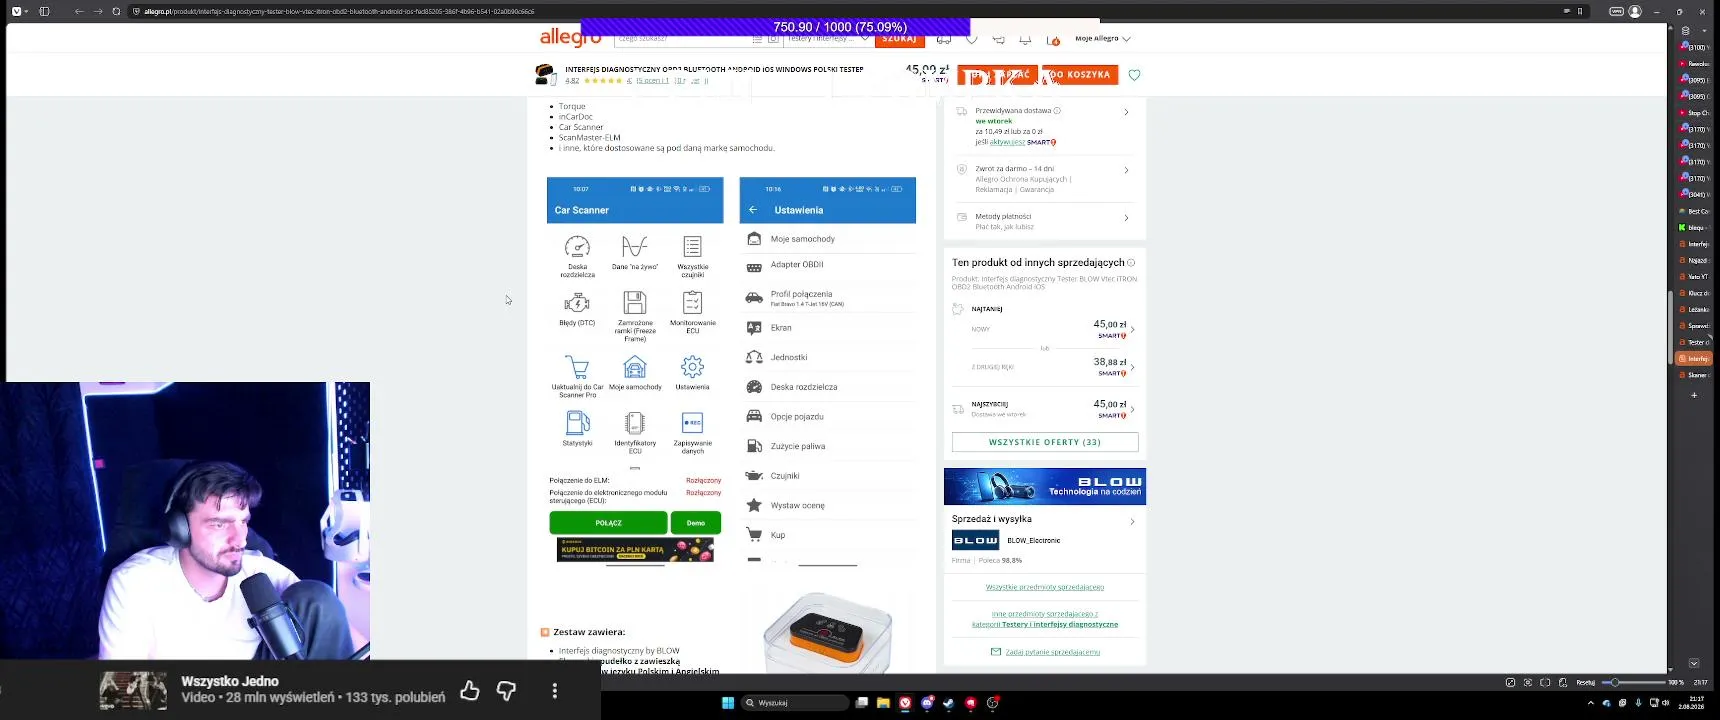Screen dimensions: 1720x720
Task: Click the Allegro logo
Action: (571, 38)
